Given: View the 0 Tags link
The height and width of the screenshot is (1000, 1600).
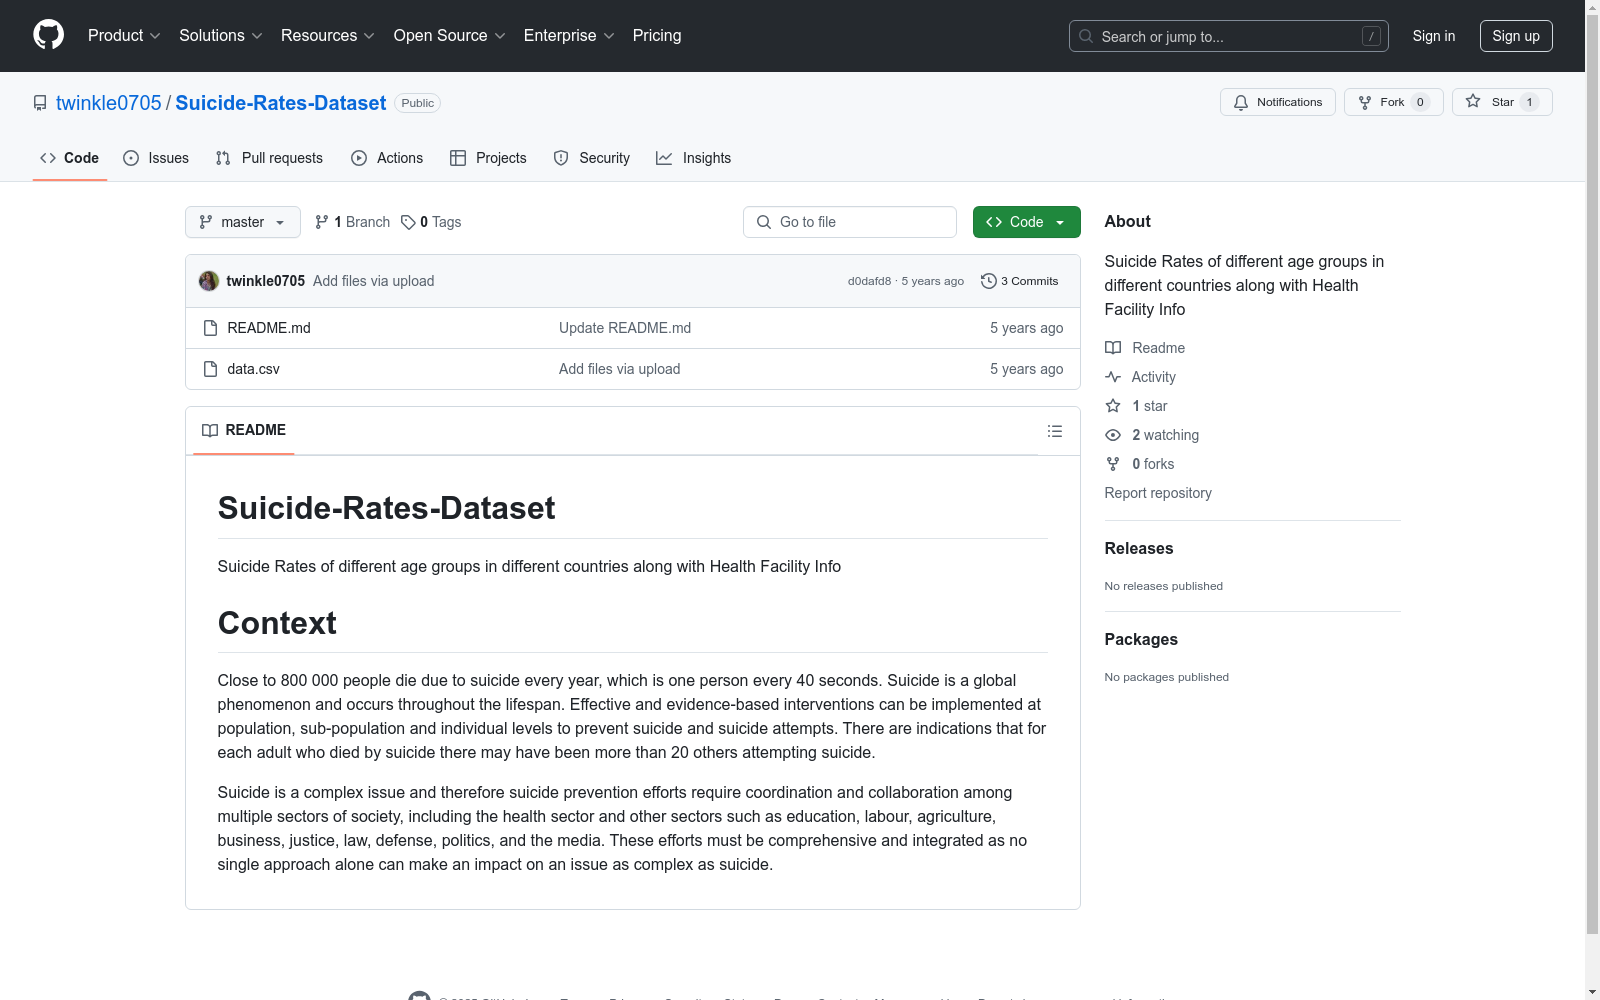Looking at the screenshot, I should (x=431, y=222).
